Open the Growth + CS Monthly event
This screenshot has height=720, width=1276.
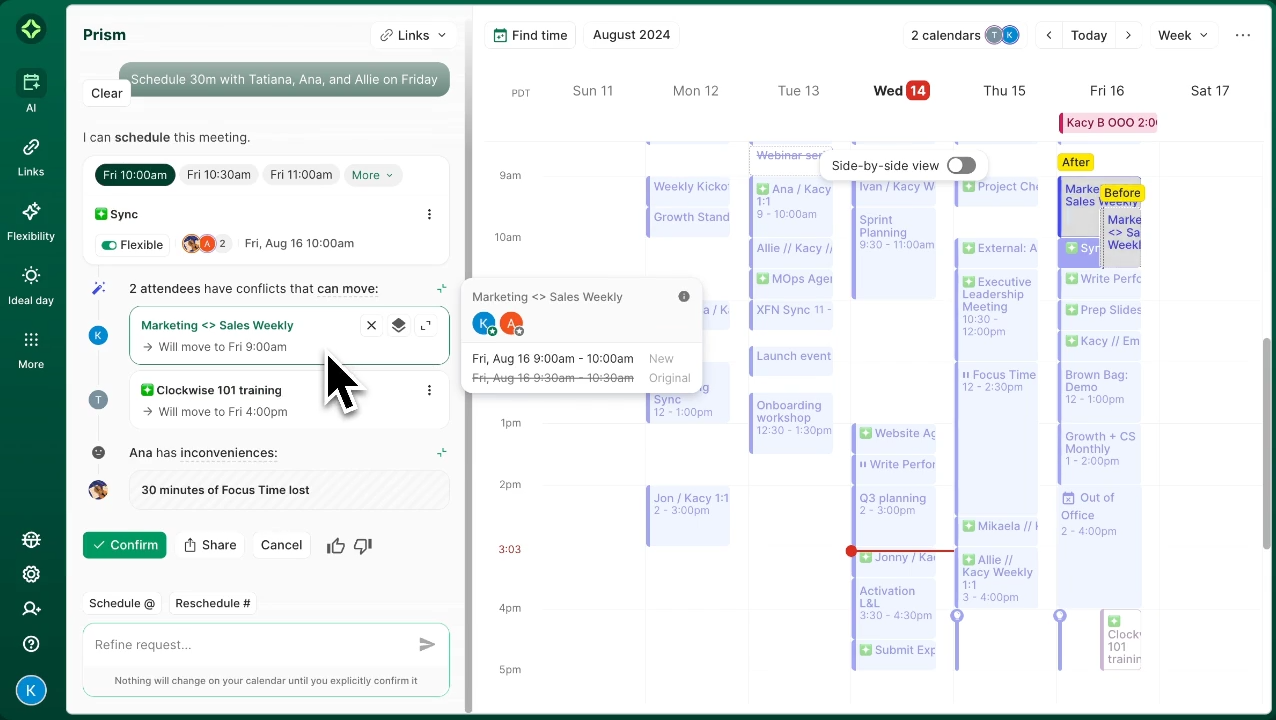point(1100,454)
